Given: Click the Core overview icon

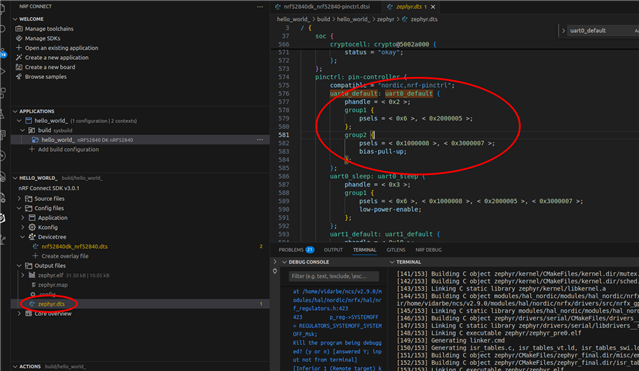Looking at the screenshot, I should point(29,314).
